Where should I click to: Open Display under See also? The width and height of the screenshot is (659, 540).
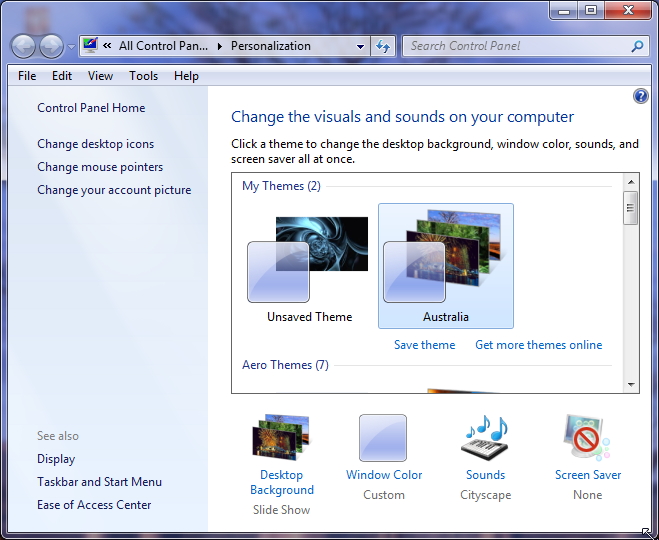pos(56,459)
